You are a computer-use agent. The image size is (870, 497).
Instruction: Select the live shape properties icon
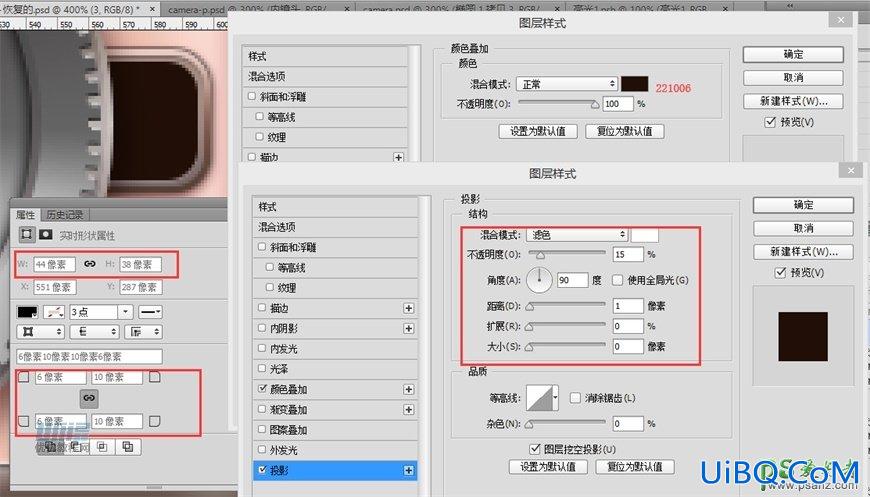coord(26,235)
